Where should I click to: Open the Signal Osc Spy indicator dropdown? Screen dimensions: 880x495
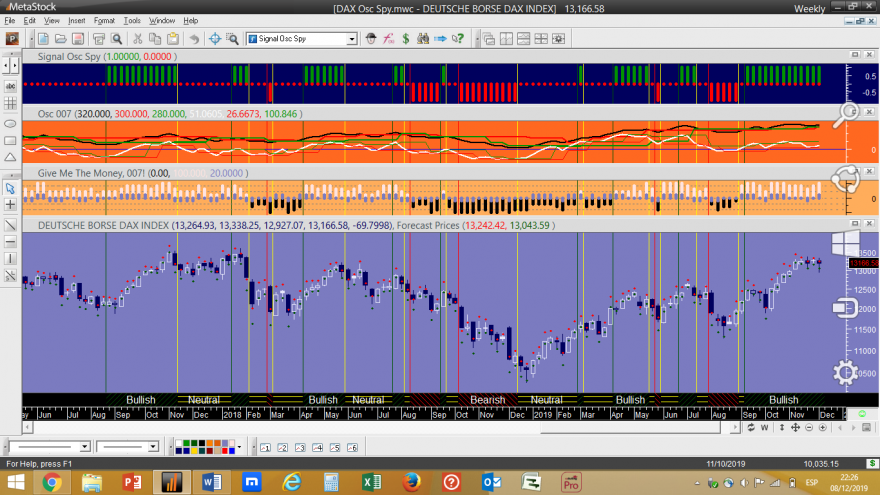(351, 39)
